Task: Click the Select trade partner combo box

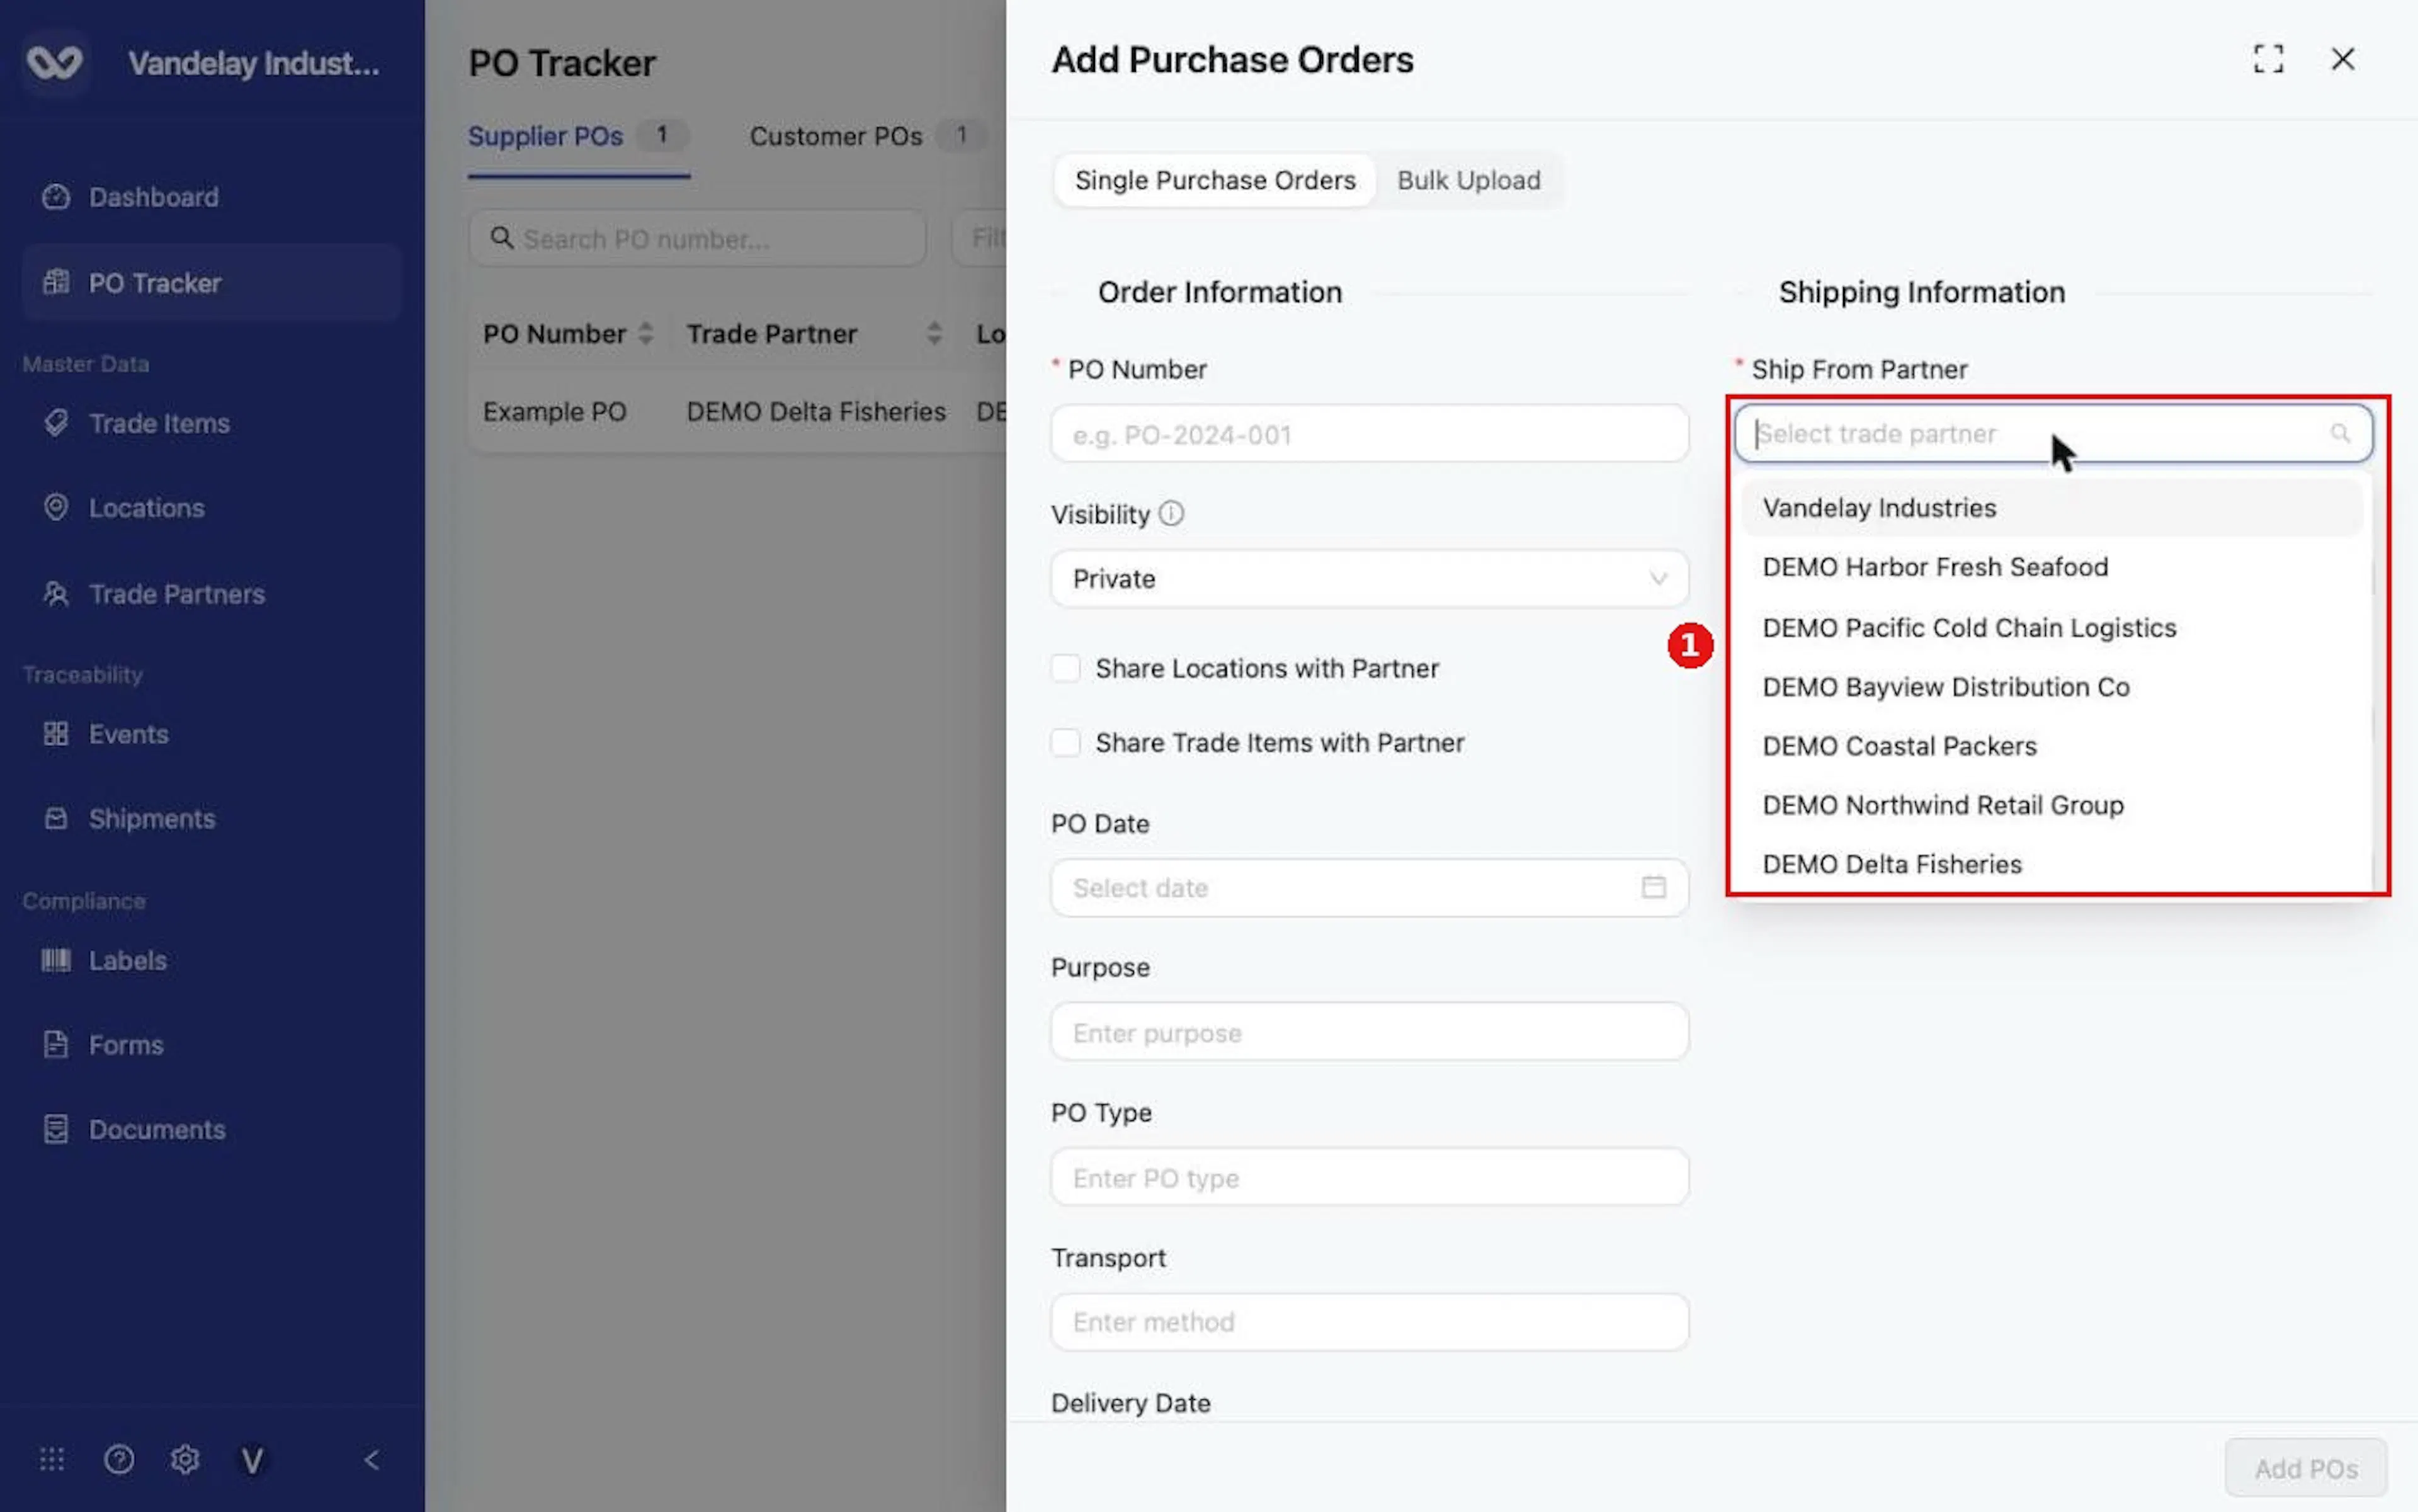Action: [x=2052, y=434]
